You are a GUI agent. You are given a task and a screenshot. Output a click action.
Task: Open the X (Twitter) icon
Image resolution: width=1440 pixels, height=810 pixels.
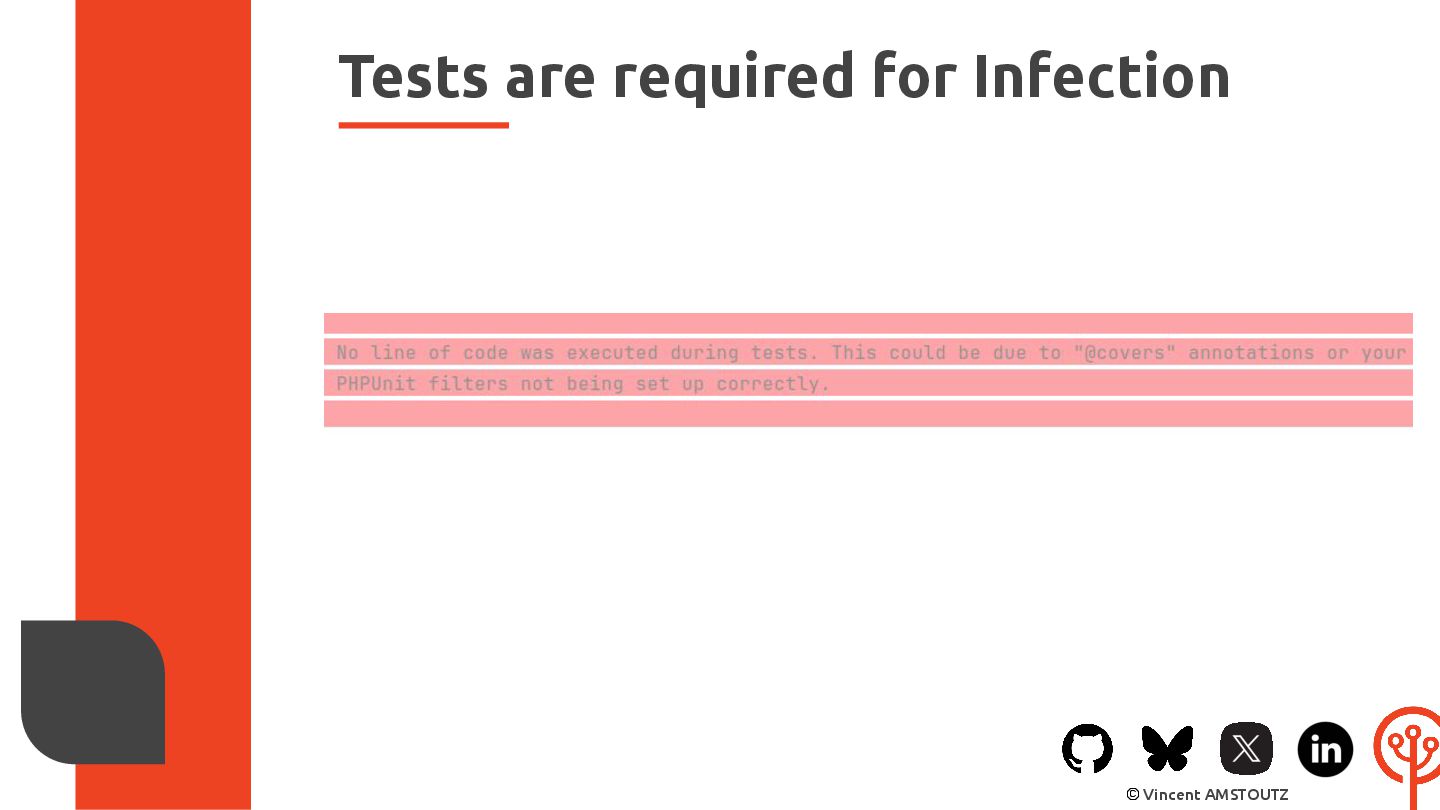pyautogui.click(x=1246, y=748)
